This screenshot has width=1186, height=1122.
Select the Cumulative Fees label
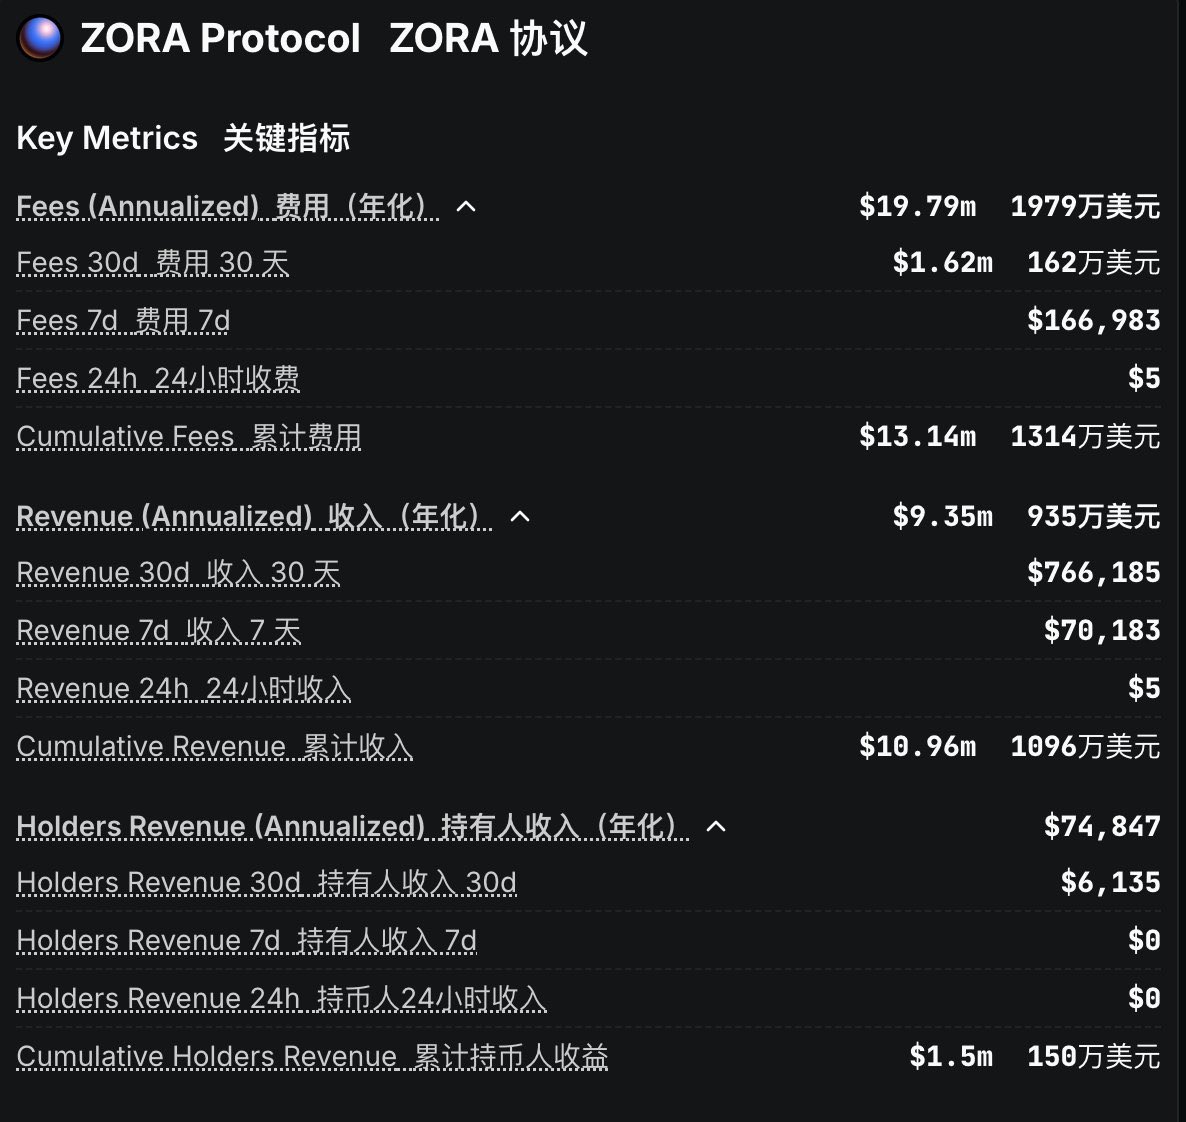pyautogui.click(x=189, y=437)
